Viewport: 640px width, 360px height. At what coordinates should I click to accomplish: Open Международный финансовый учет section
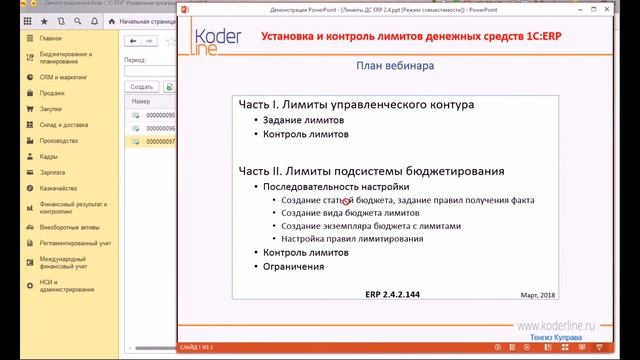tap(63, 262)
